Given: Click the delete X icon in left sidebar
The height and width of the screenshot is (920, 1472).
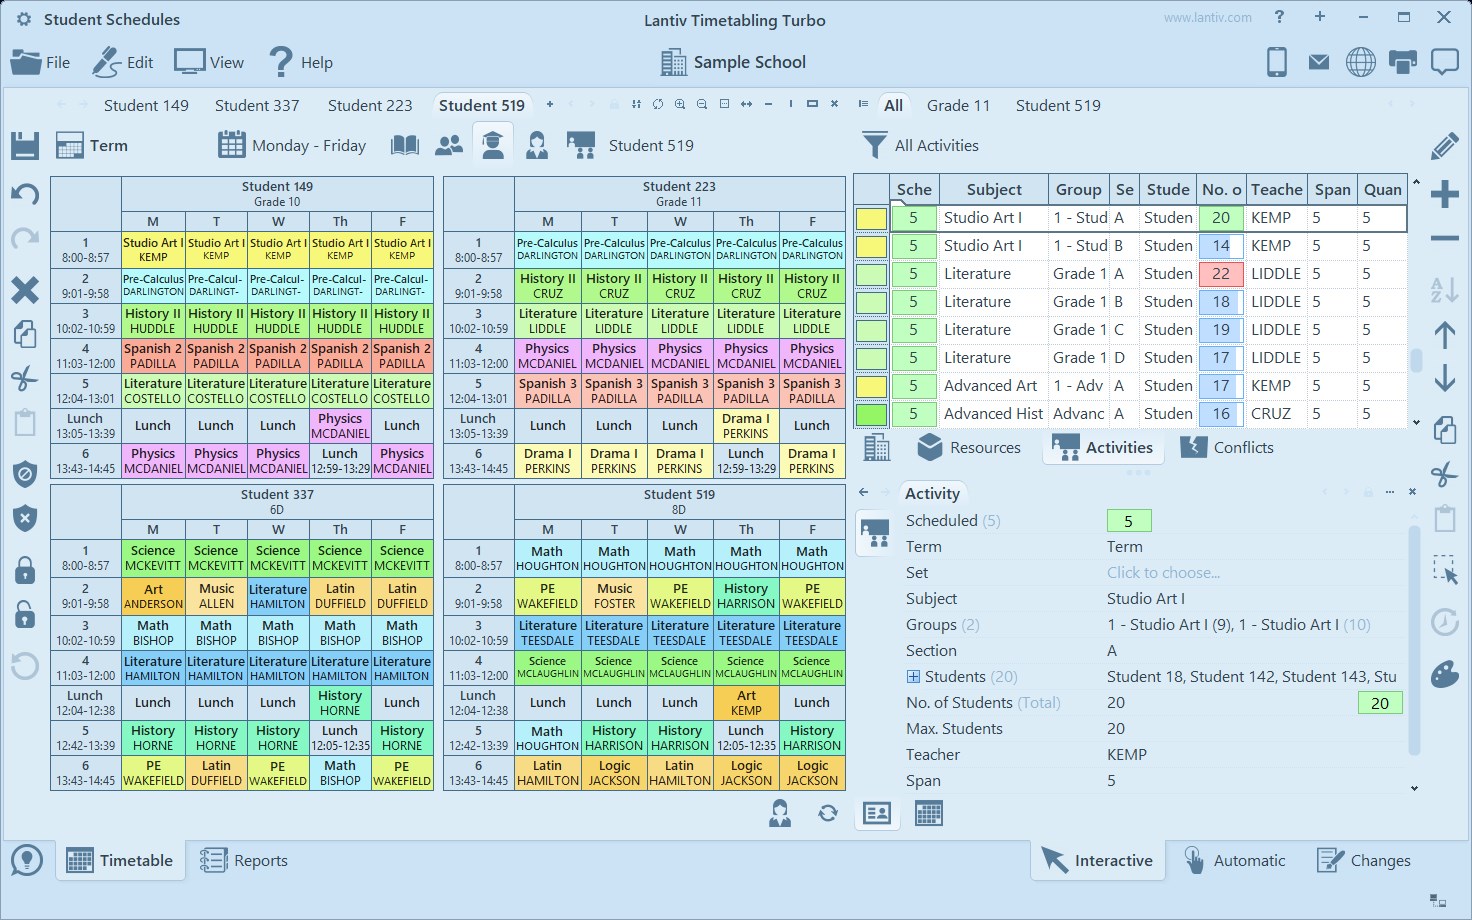Looking at the screenshot, I should [x=25, y=290].
